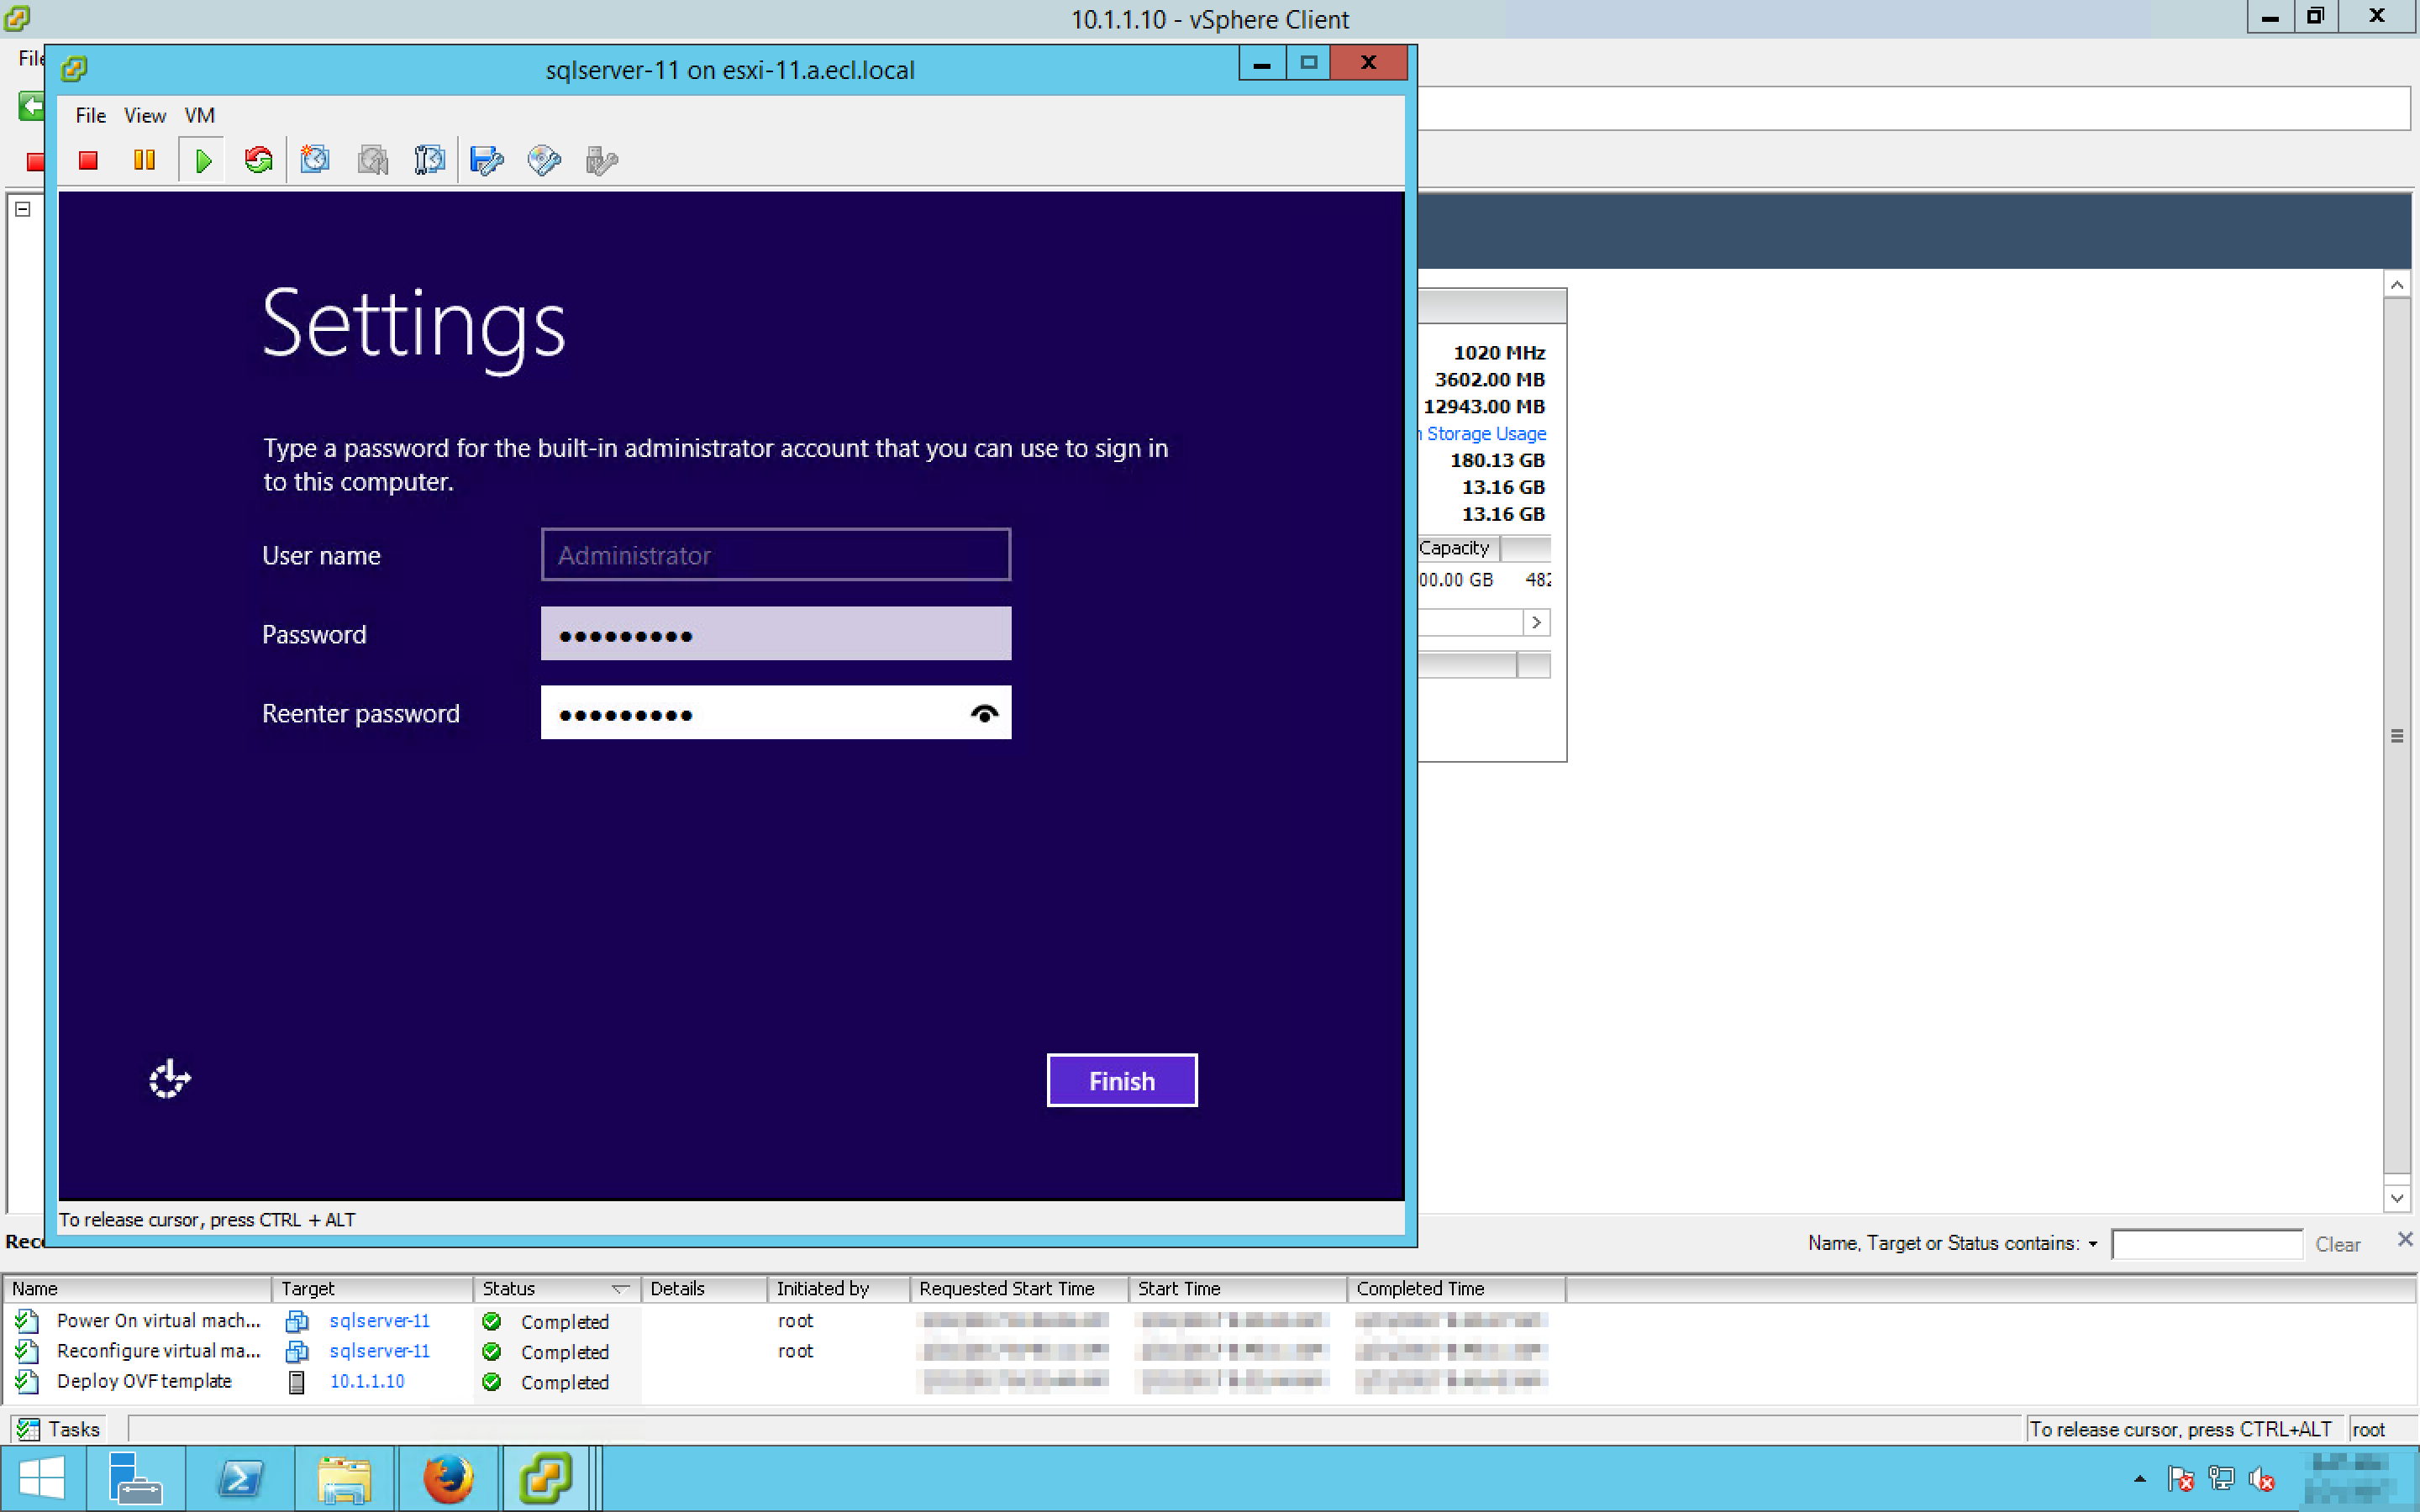Click the red Power Off toolbar icon
The height and width of the screenshot is (1512, 2420).
88,160
